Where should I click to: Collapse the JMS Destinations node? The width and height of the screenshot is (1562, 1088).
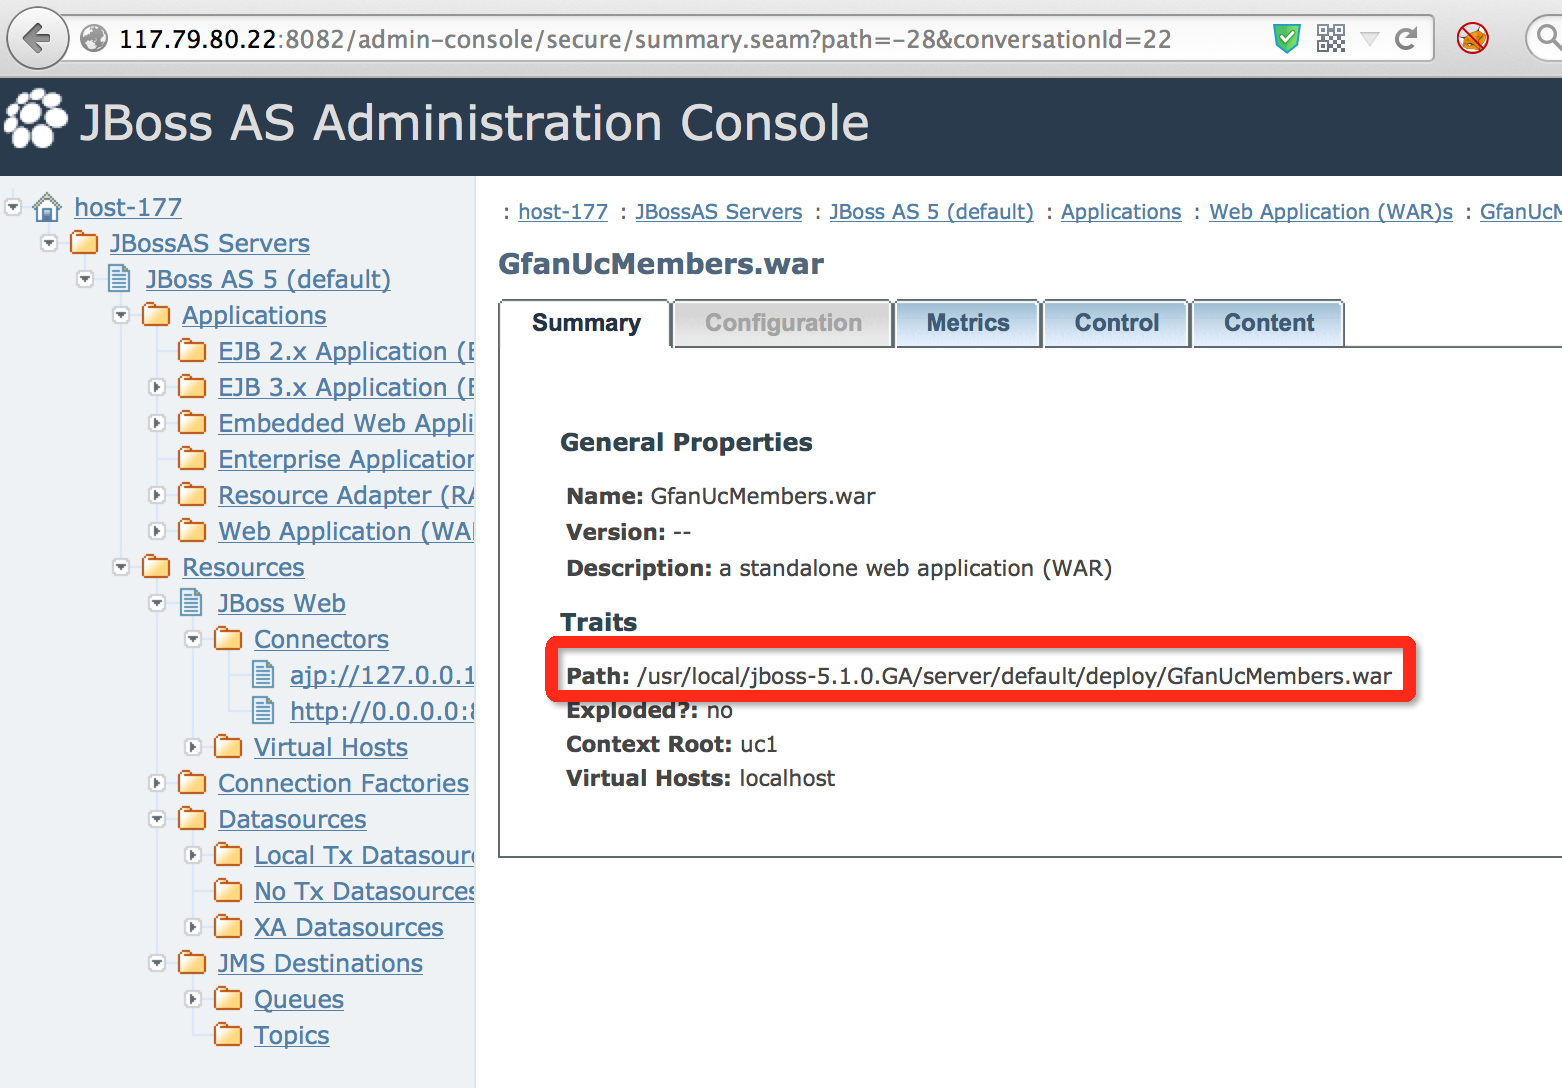tap(157, 963)
